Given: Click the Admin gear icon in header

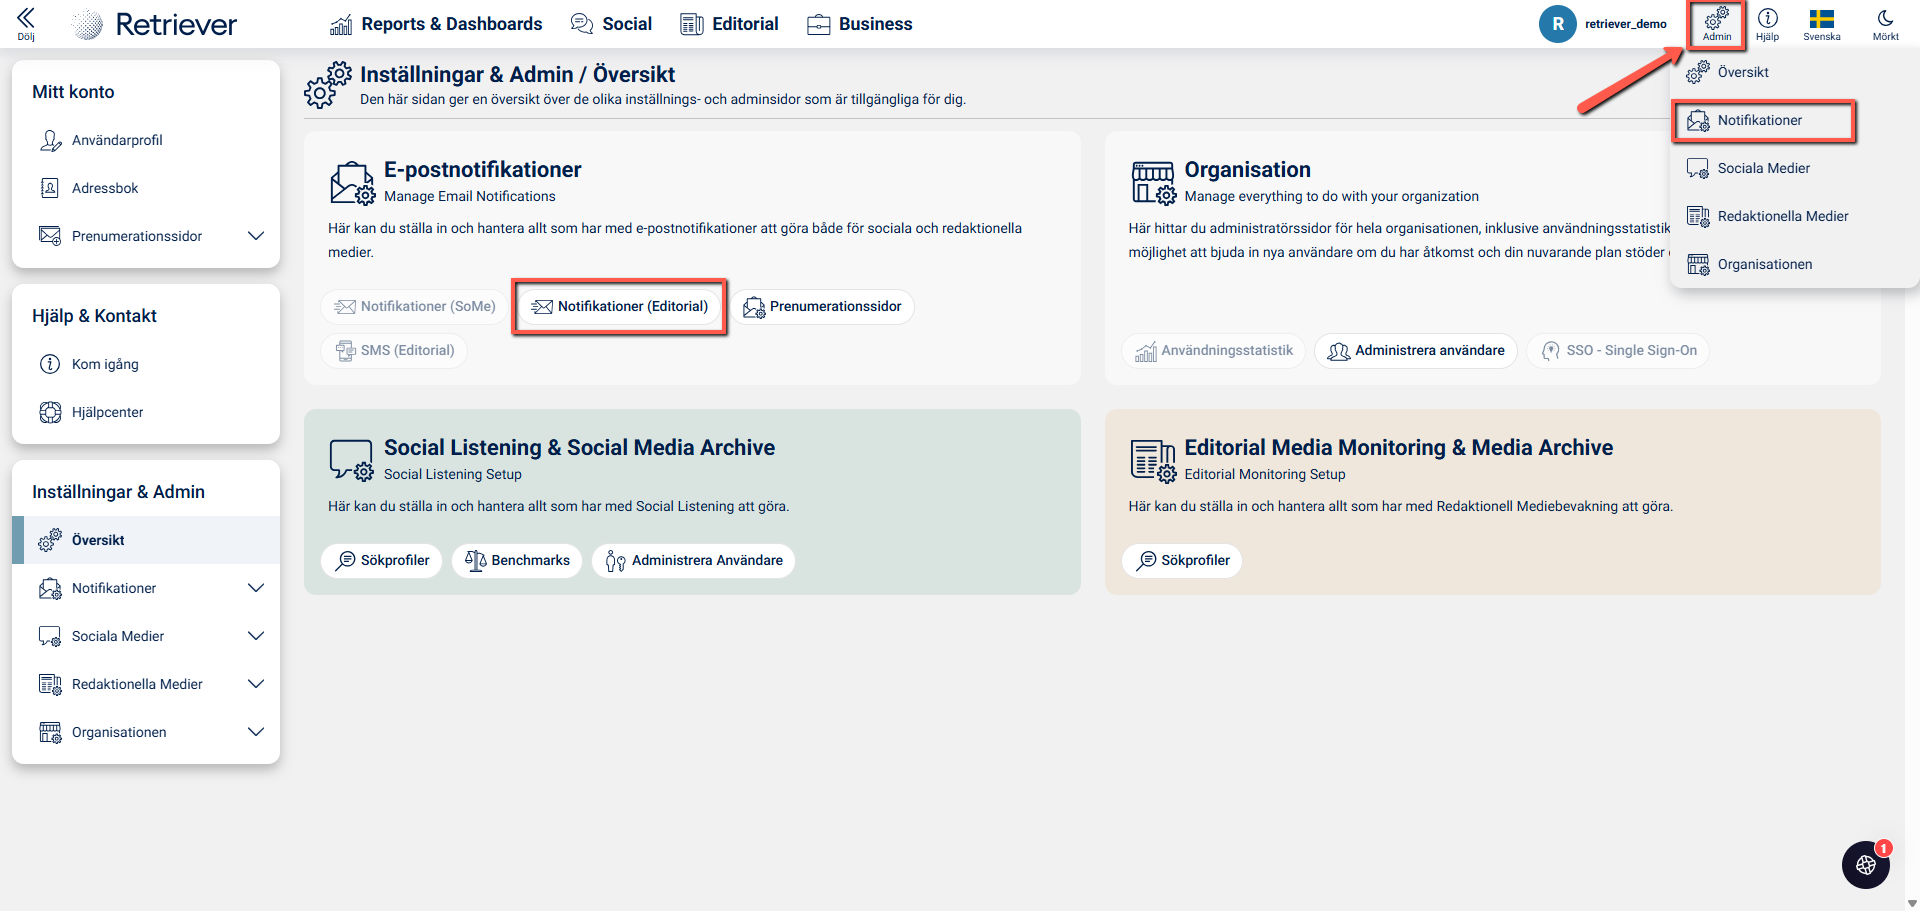Looking at the screenshot, I should coord(1716,19).
